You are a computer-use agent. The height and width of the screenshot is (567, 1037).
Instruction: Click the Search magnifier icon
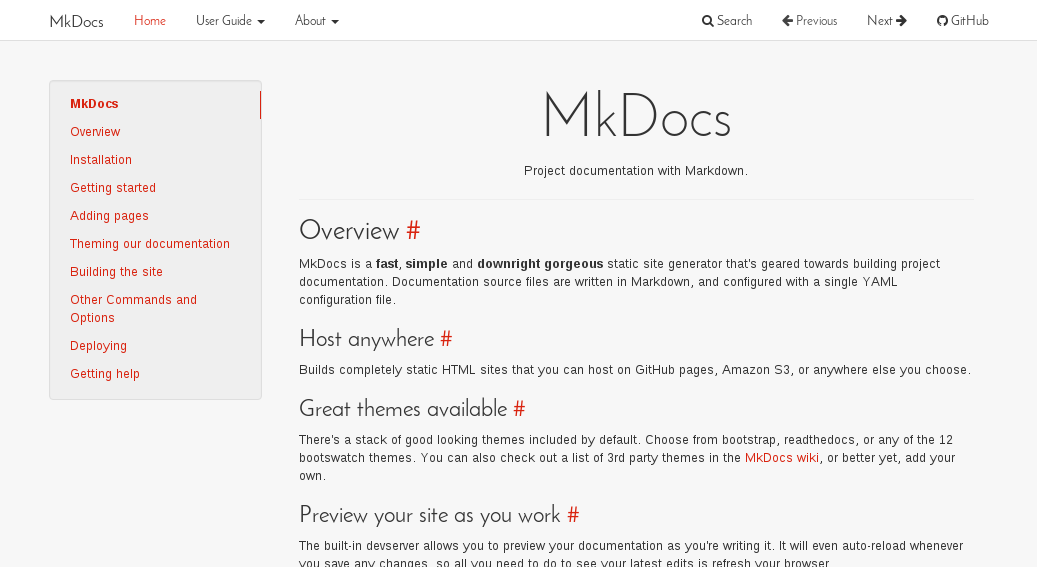point(707,21)
